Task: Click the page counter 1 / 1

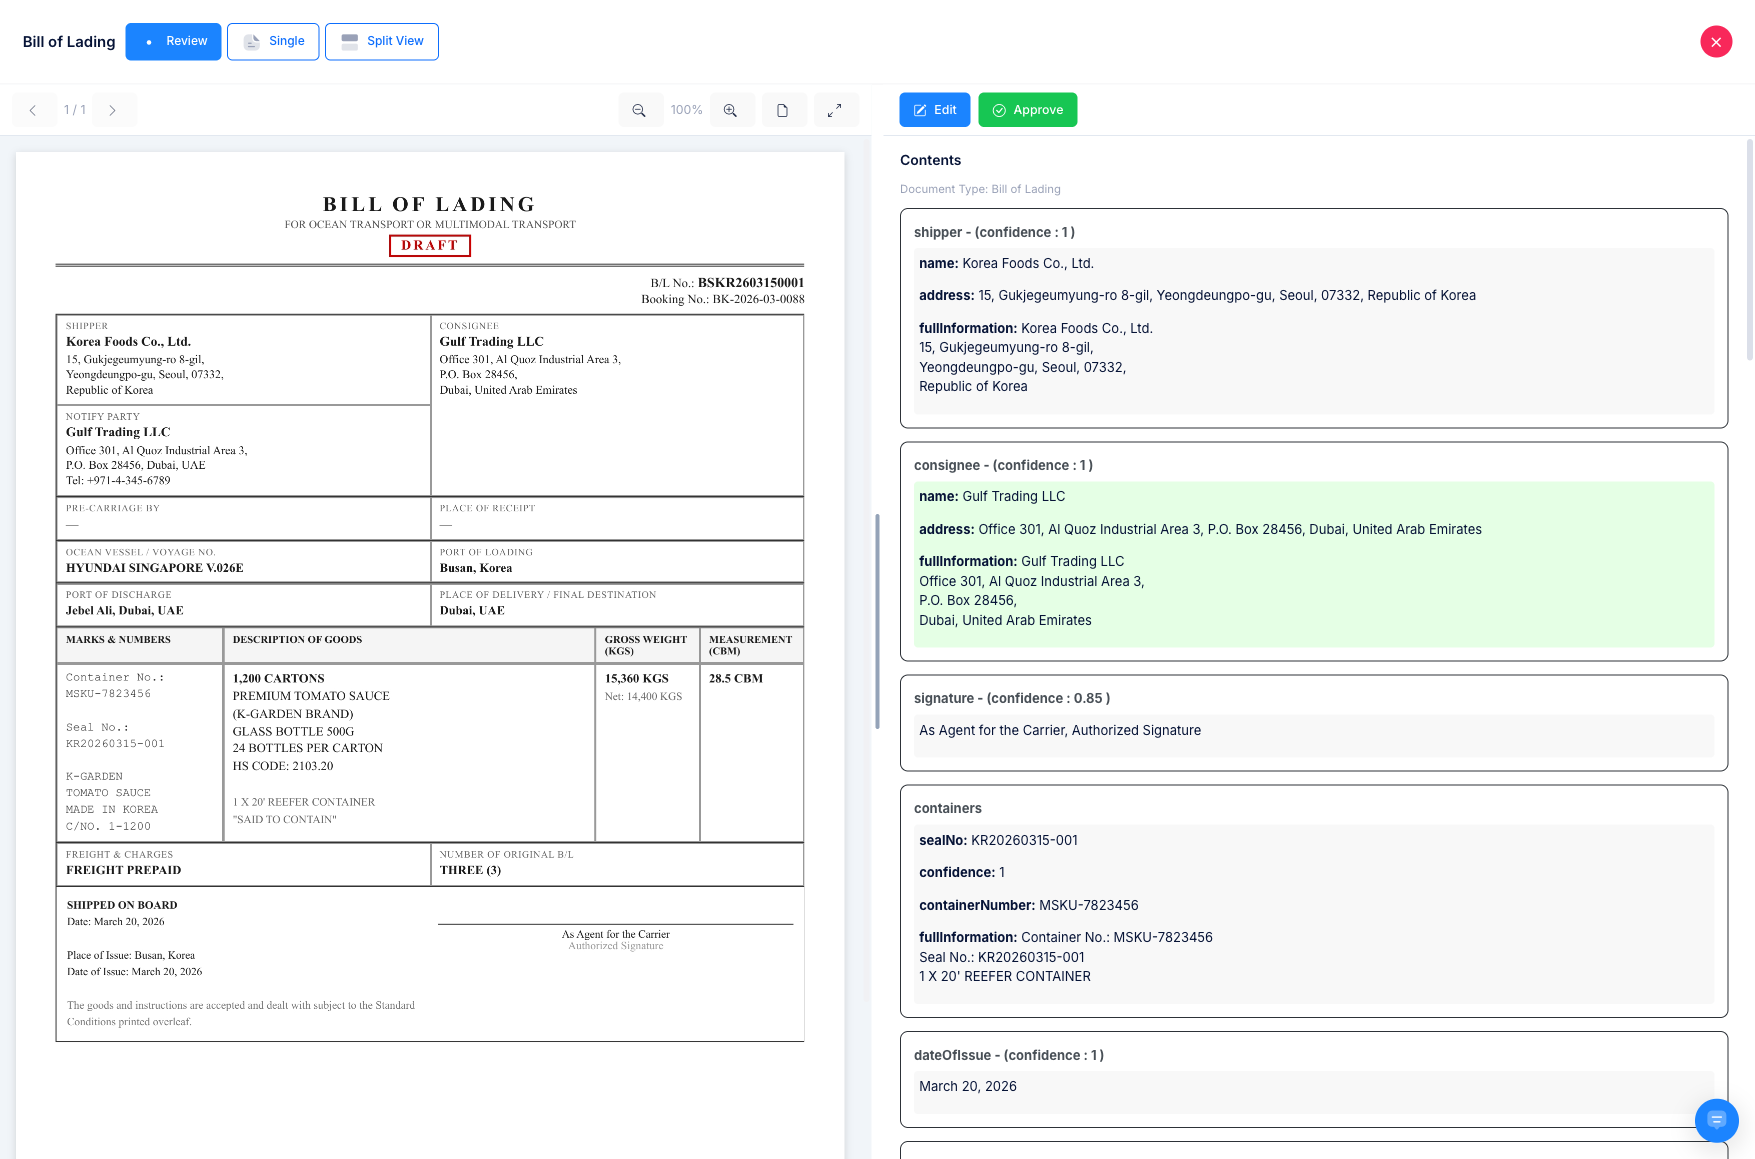Action: 75,110
